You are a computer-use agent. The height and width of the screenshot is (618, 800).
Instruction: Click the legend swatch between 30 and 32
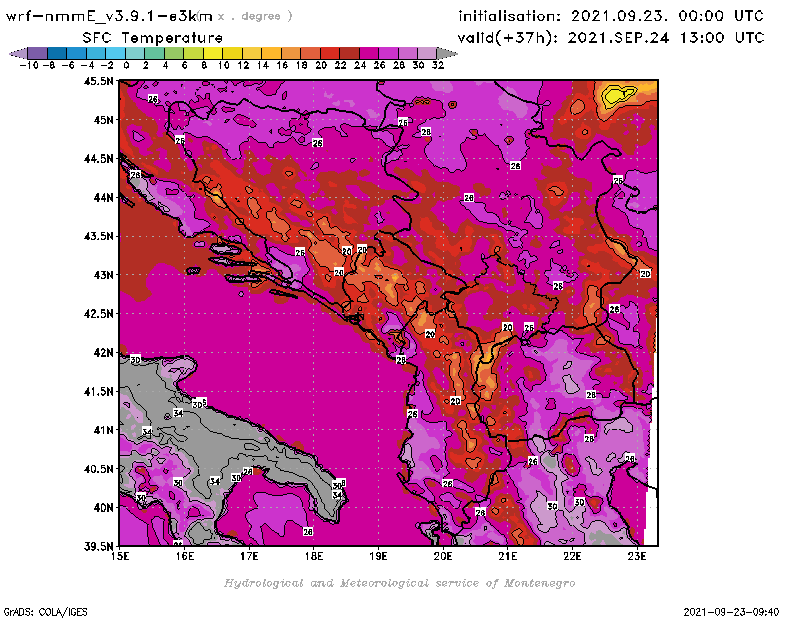[427, 53]
